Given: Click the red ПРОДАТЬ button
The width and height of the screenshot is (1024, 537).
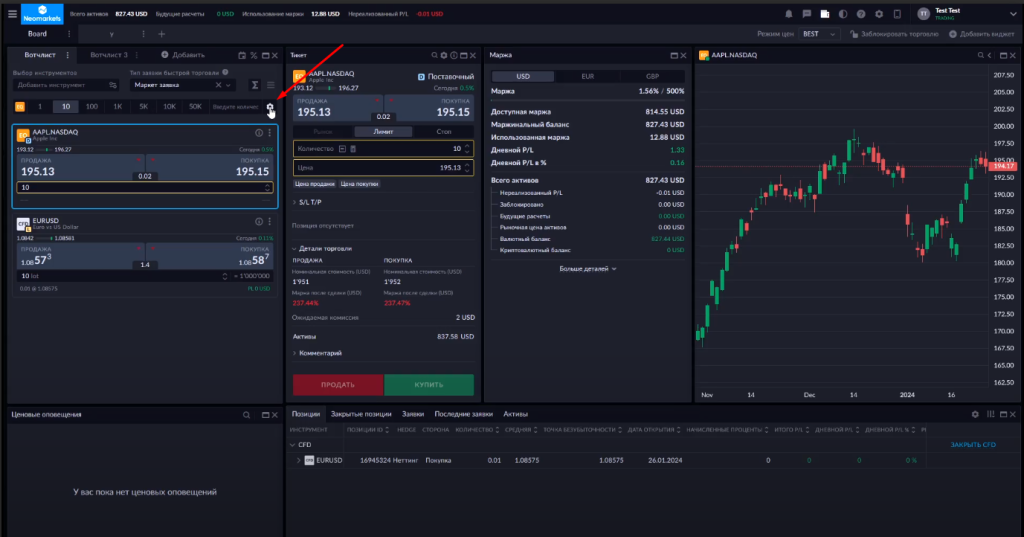Looking at the screenshot, I should pyautogui.click(x=338, y=385).
